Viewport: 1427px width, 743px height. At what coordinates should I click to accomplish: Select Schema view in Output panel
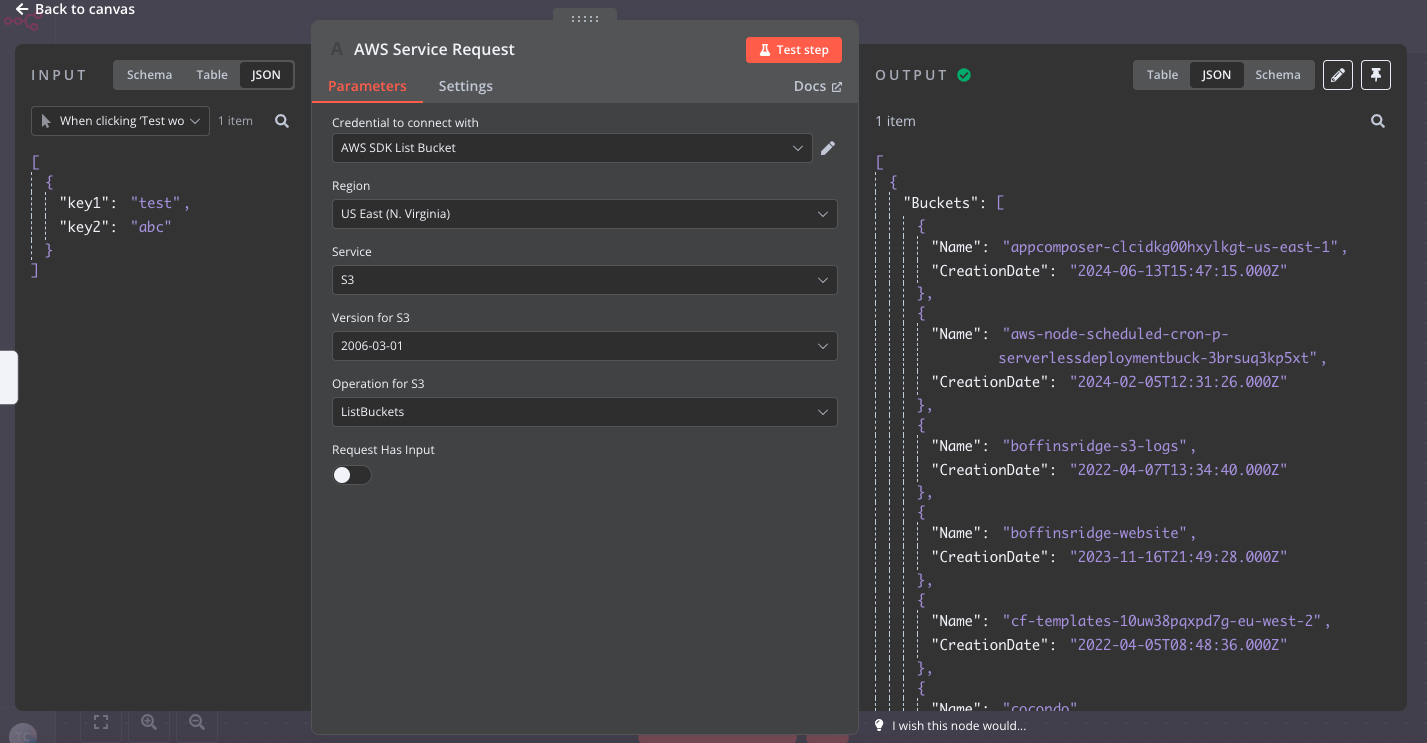pyautogui.click(x=1278, y=75)
